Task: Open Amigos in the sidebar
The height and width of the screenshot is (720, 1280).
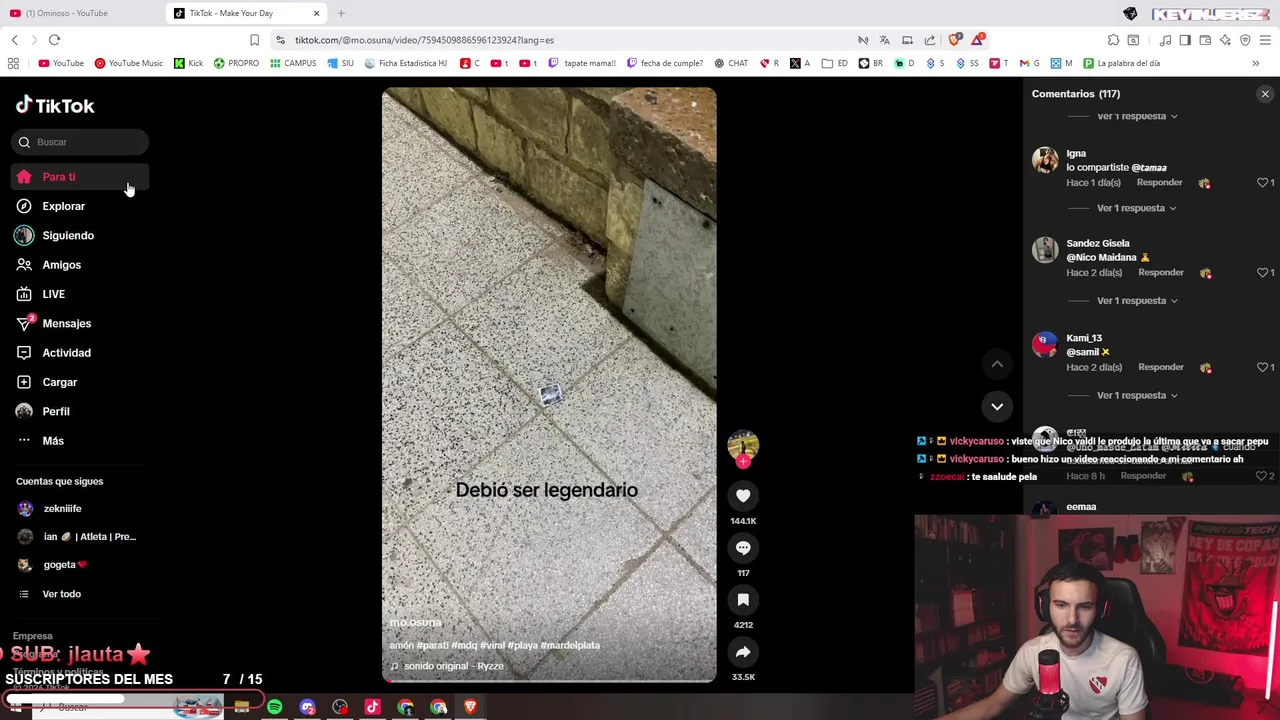Action: click(x=61, y=265)
